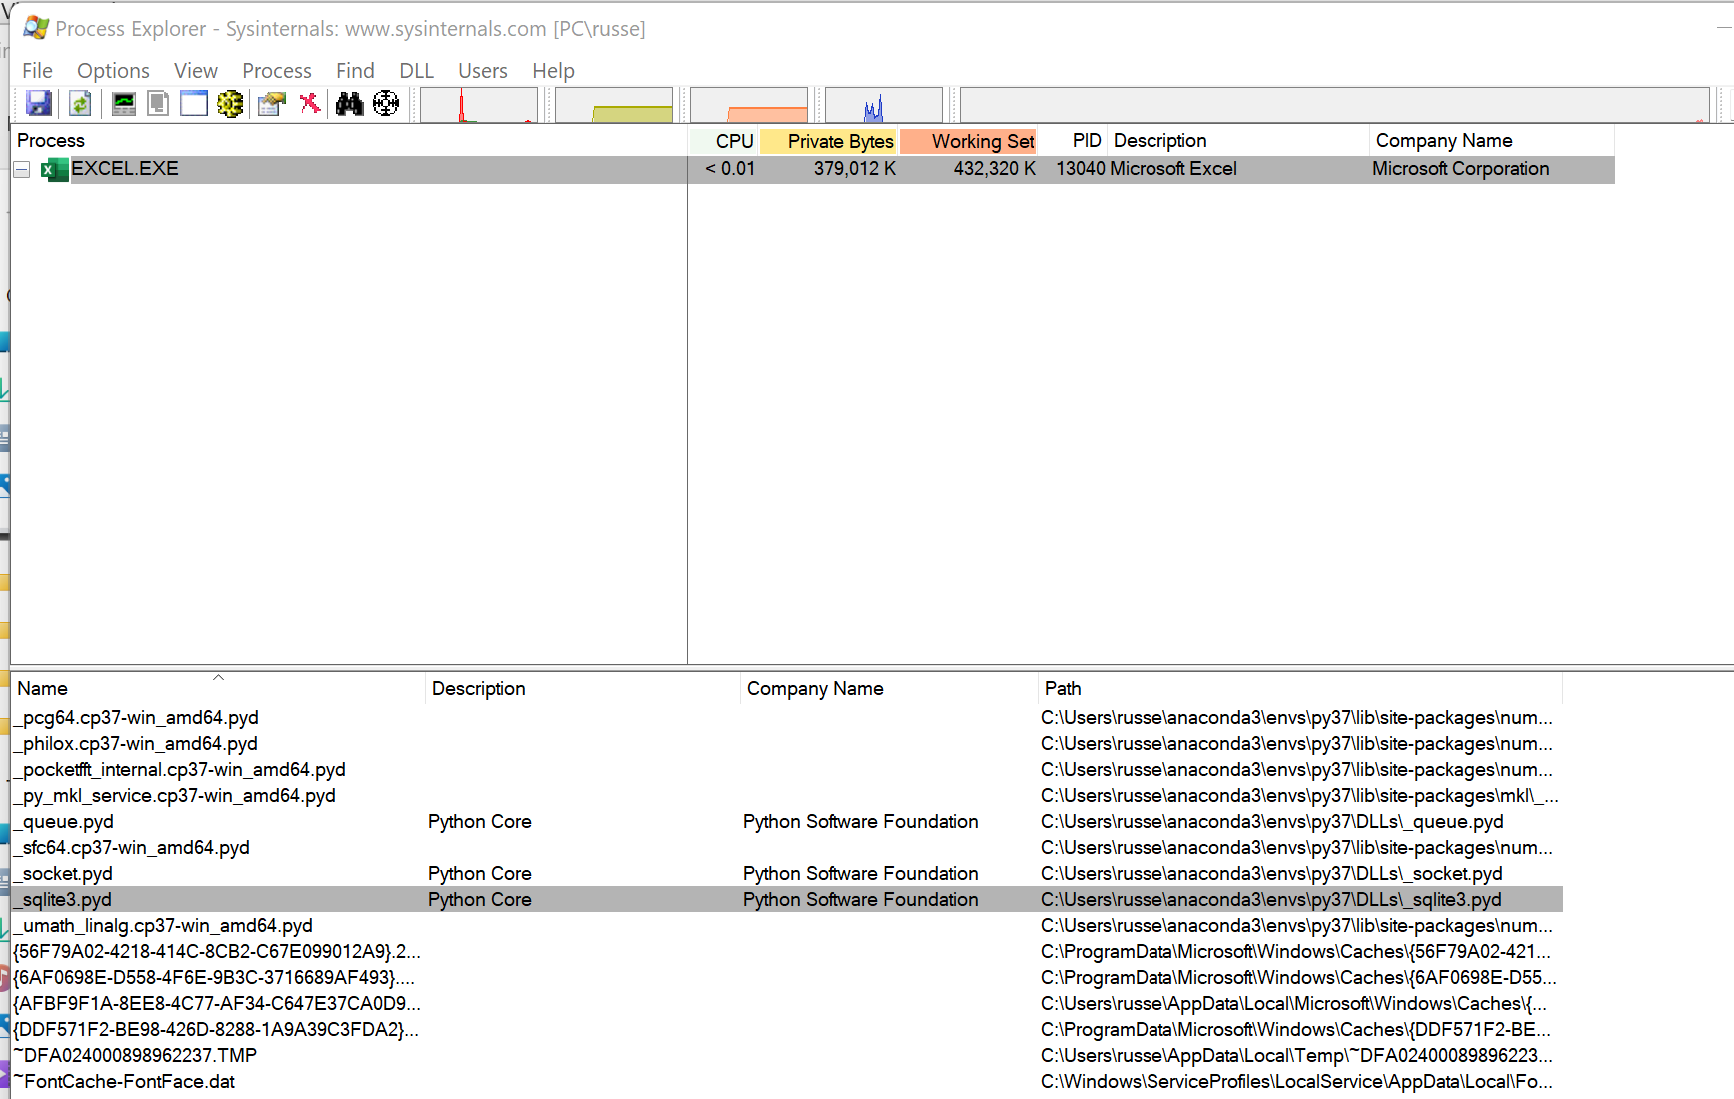Image resolution: width=1734 pixels, height=1099 pixels.
Task: Select the highlighted _sqlite3.pyd row
Action: [787, 900]
